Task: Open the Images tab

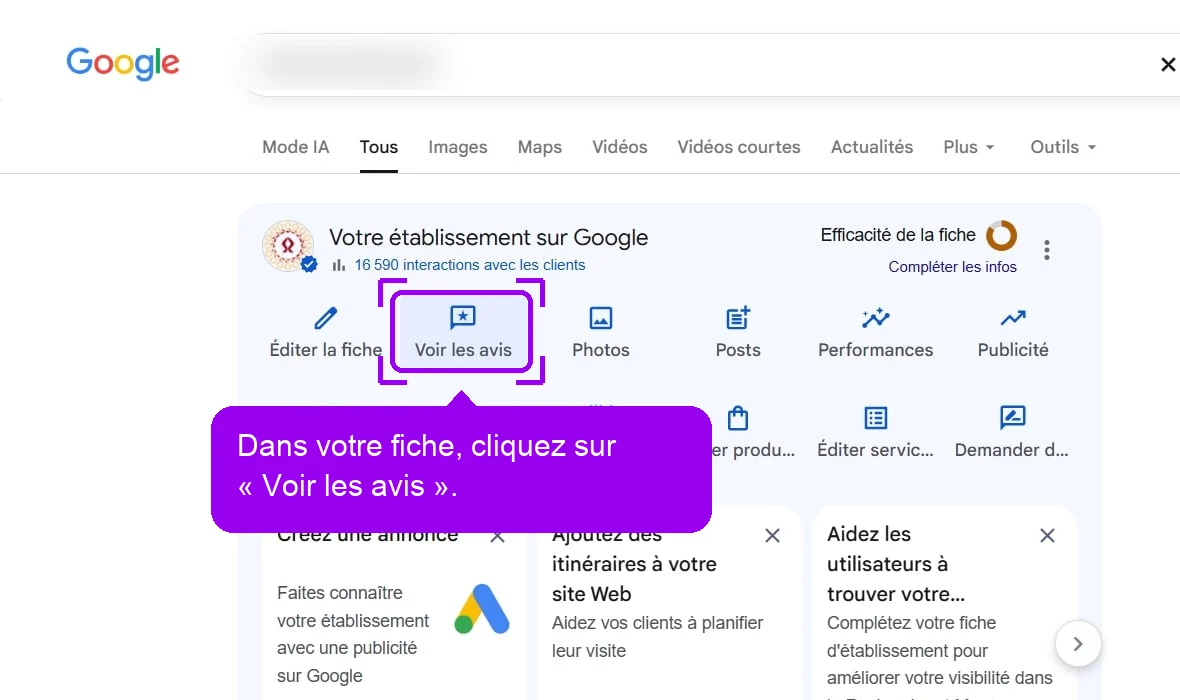Action: 458,147
